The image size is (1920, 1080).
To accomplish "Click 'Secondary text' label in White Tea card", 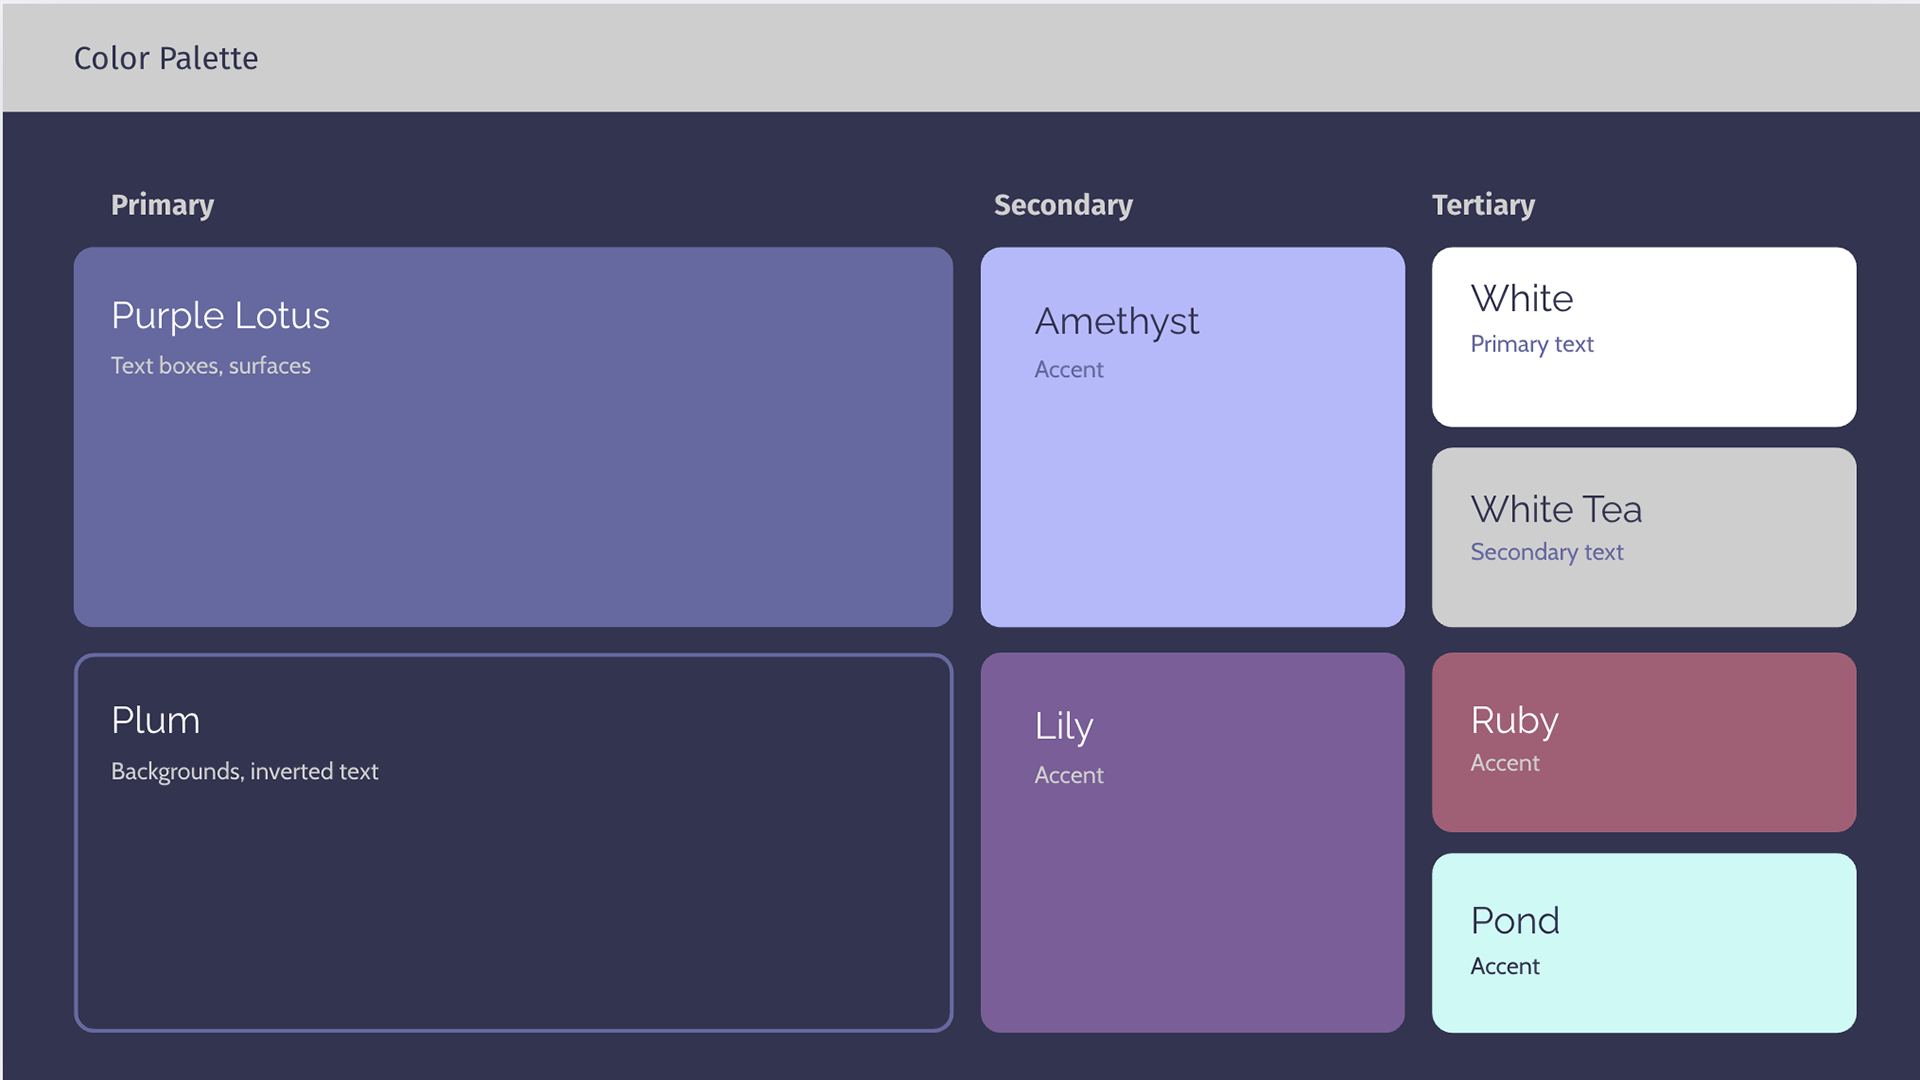I will 1546,552.
